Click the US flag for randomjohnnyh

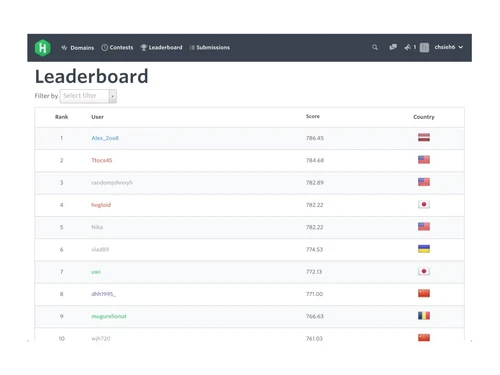pyautogui.click(x=424, y=182)
